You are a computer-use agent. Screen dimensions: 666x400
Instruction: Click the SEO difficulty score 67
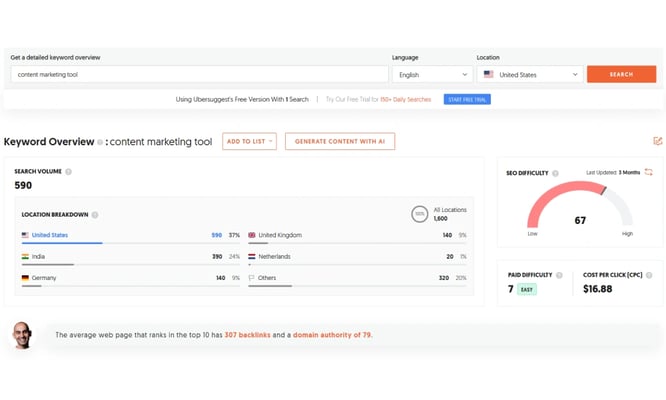580,220
